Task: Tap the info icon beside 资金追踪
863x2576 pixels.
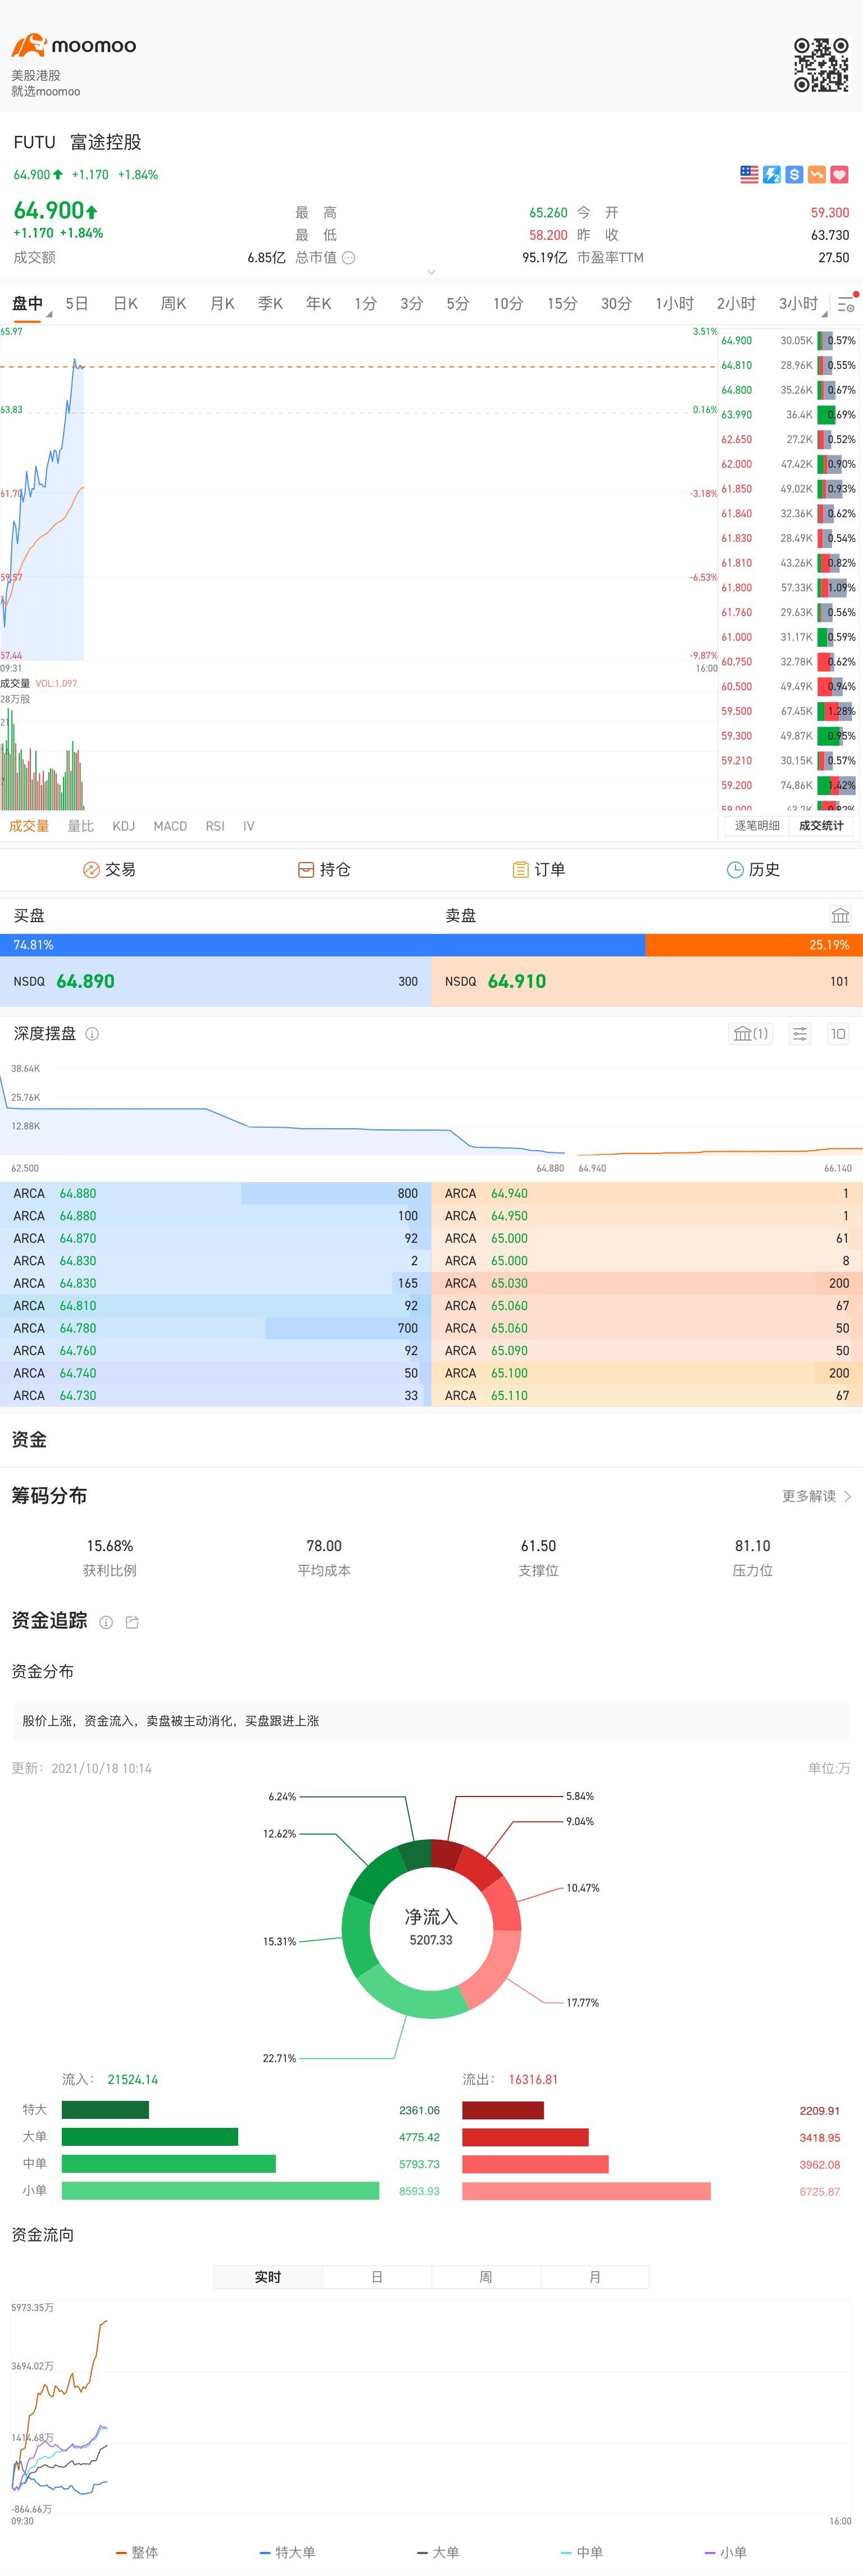Action: pyautogui.click(x=106, y=1622)
